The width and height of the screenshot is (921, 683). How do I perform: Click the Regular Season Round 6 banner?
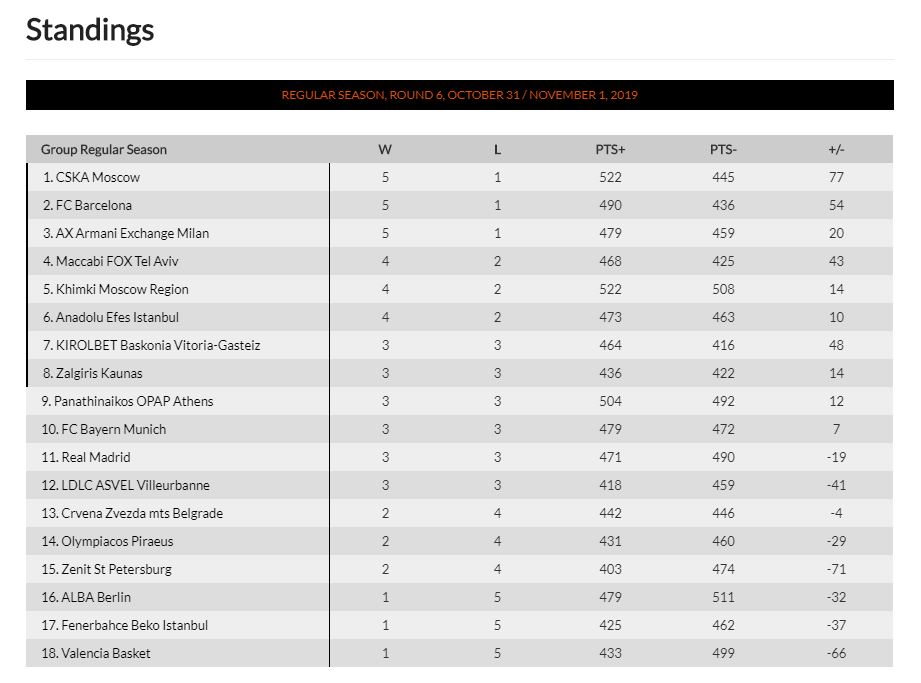tap(459, 95)
